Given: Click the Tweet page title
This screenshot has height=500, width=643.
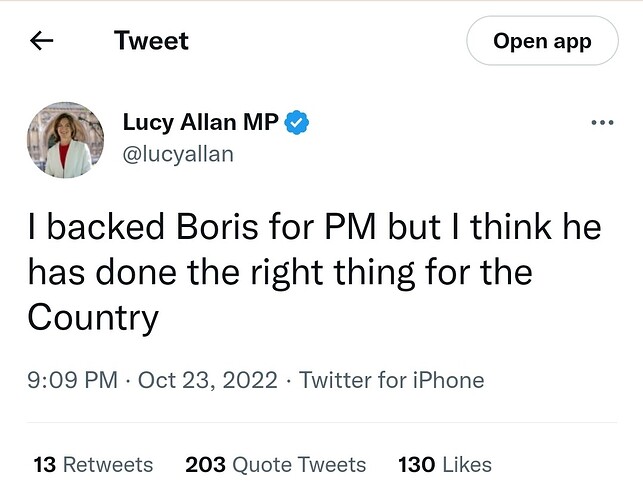Looking at the screenshot, I should [151, 41].
